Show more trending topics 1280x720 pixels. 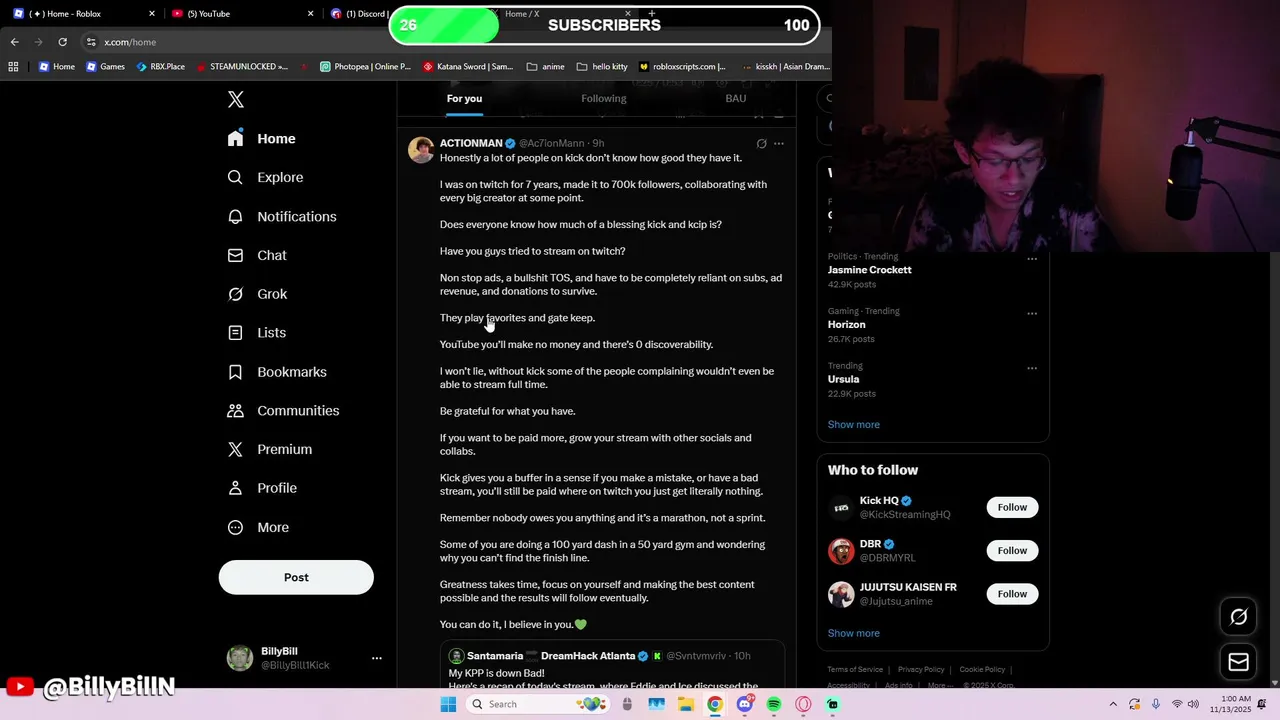(x=853, y=425)
